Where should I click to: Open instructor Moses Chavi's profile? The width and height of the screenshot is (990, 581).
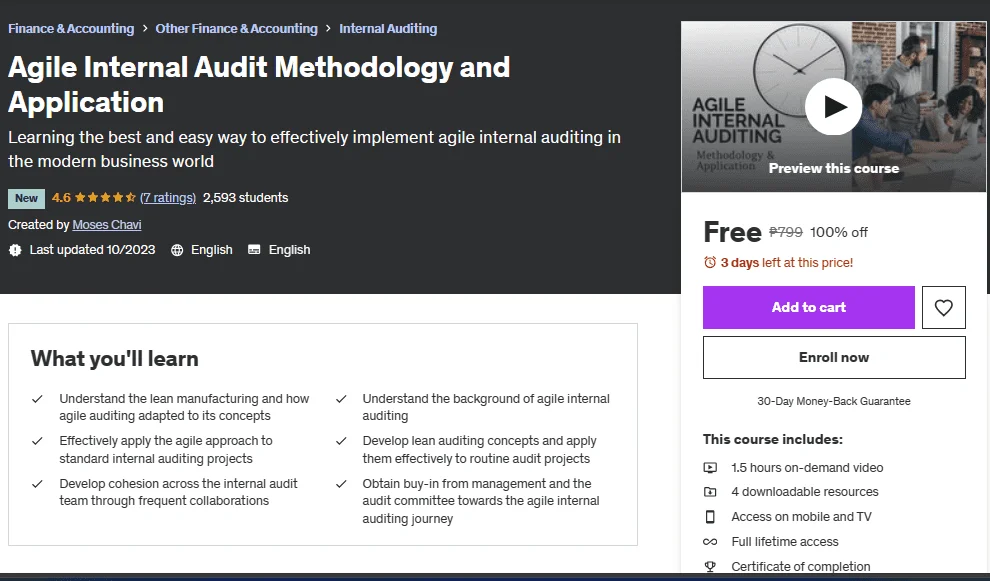tap(107, 225)
